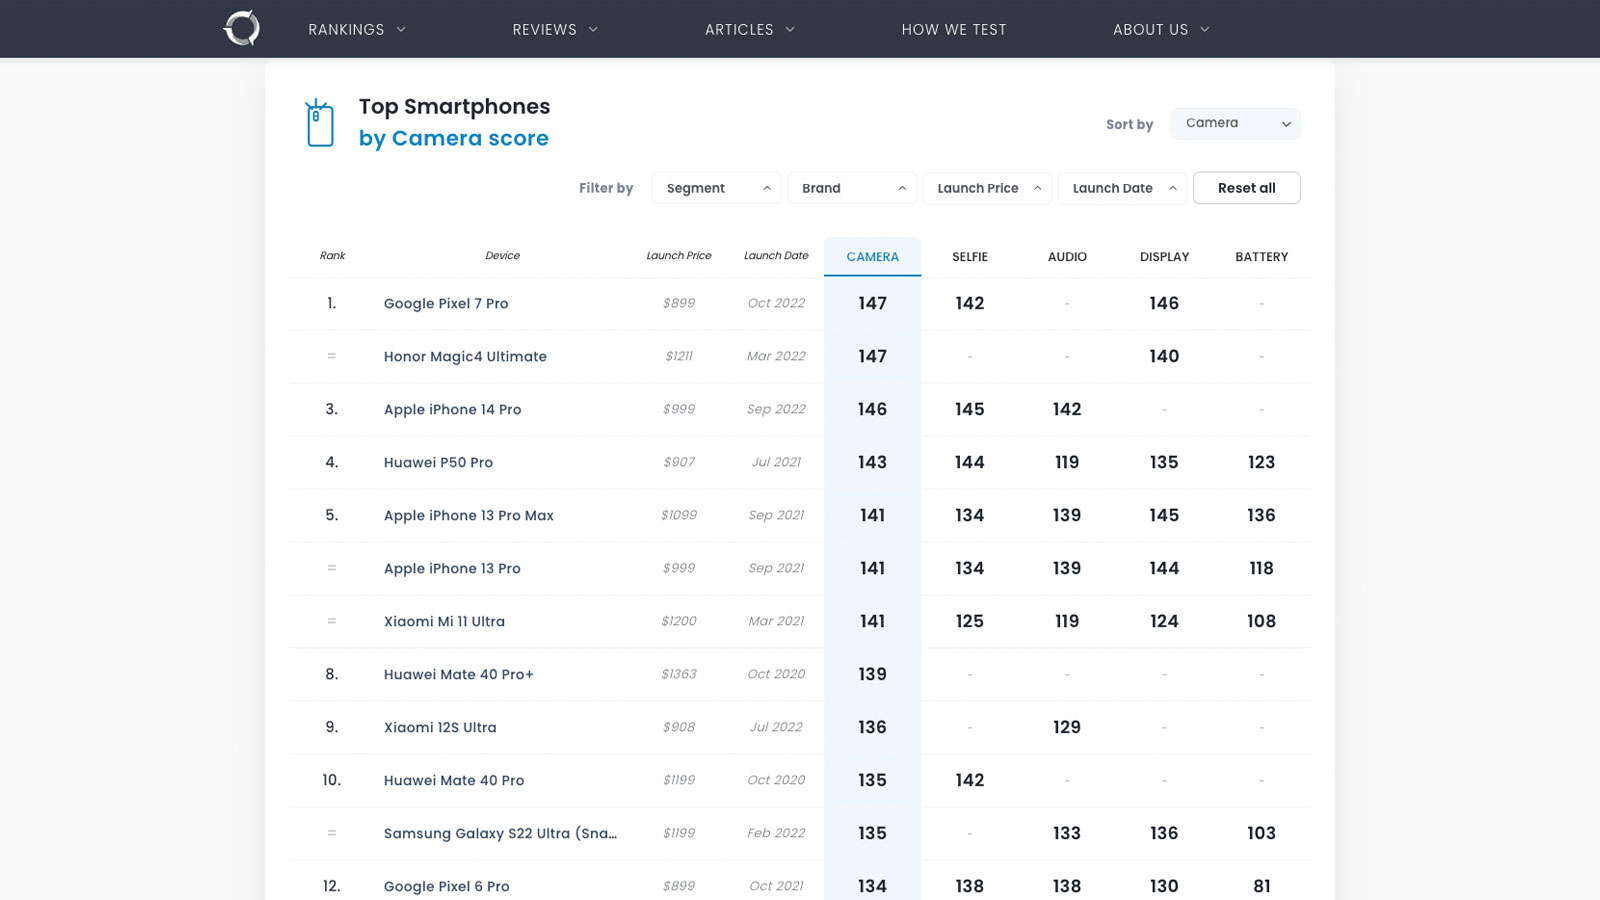1600x900 pixels.
Task: Open the Reviews menu
Action: (x=555, y=29)
